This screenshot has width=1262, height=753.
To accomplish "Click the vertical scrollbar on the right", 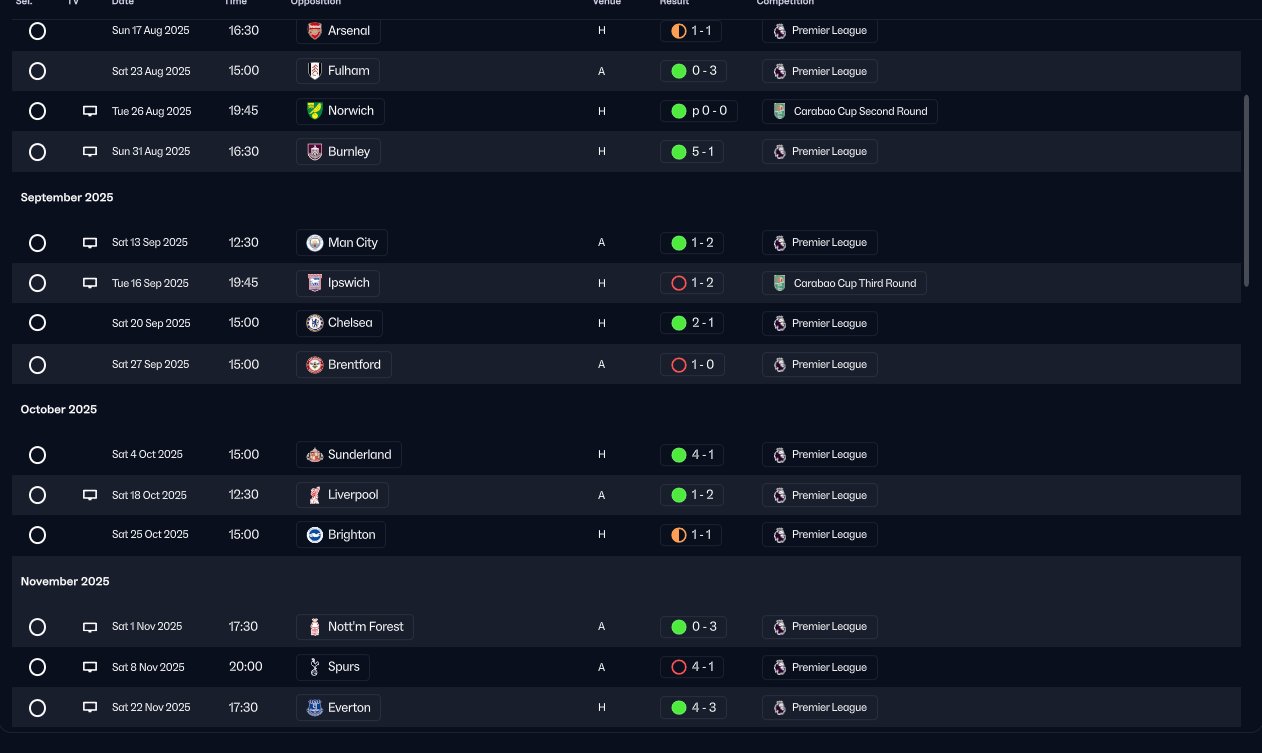I will 1246,190.
